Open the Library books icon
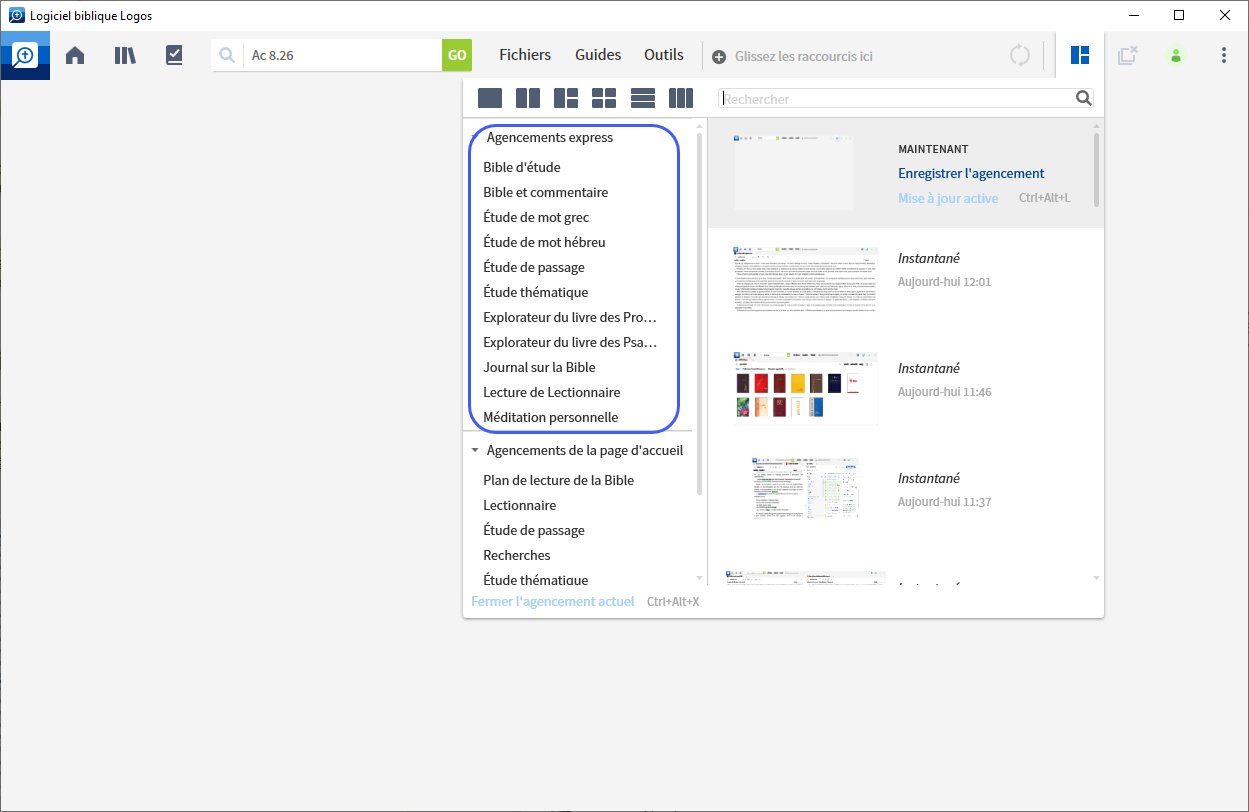 (x=125, y=56)
